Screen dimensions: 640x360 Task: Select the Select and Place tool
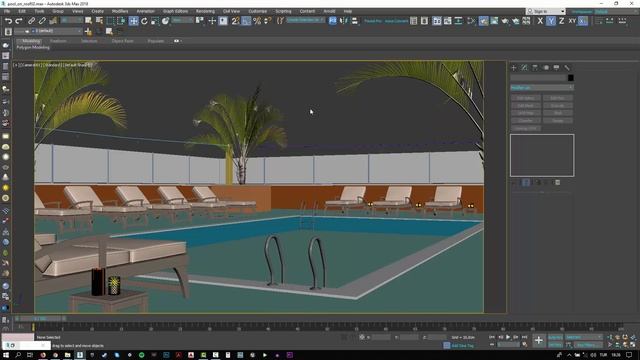pyautogui.click(x=165, y=21)
